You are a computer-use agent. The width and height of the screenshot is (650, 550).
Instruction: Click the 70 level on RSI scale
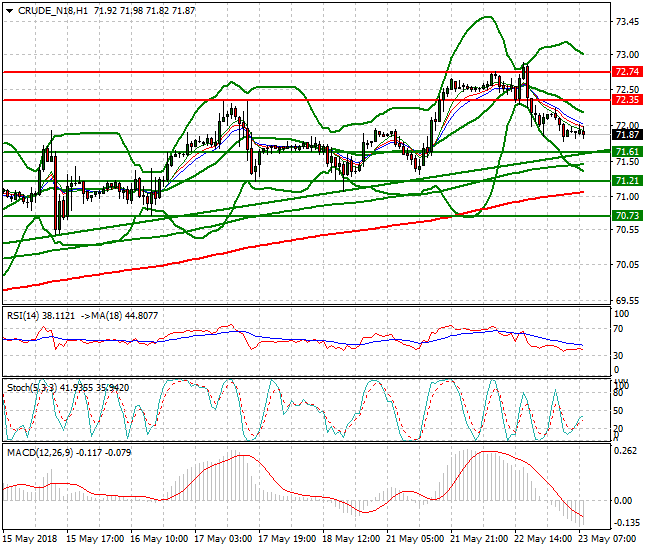(618, 329)
